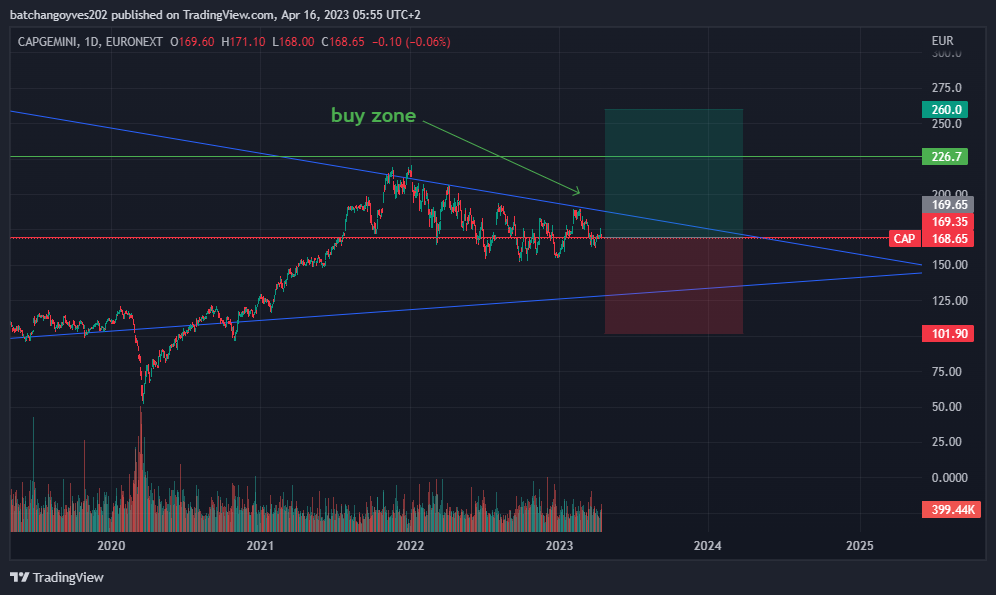Click the 169.65 gray price label

pyautogui.click(x=948, y=204)
